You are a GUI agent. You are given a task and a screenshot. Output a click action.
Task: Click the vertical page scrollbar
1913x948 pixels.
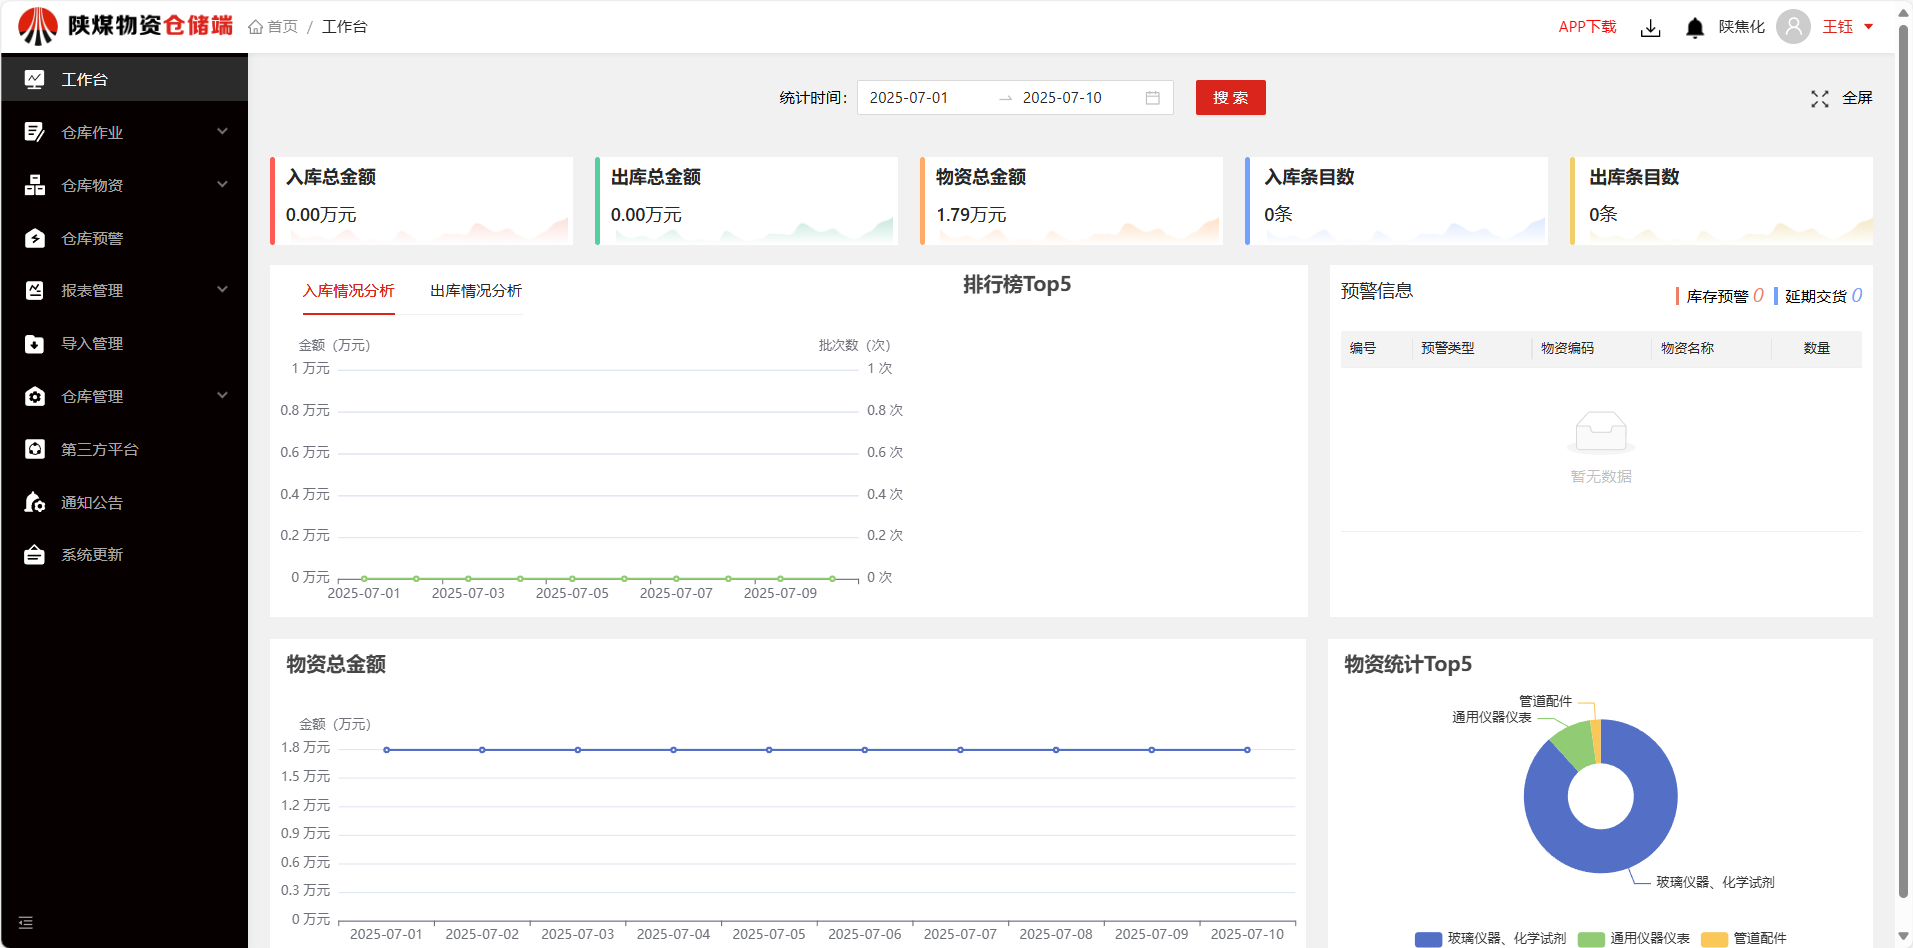click(1903, 460)
